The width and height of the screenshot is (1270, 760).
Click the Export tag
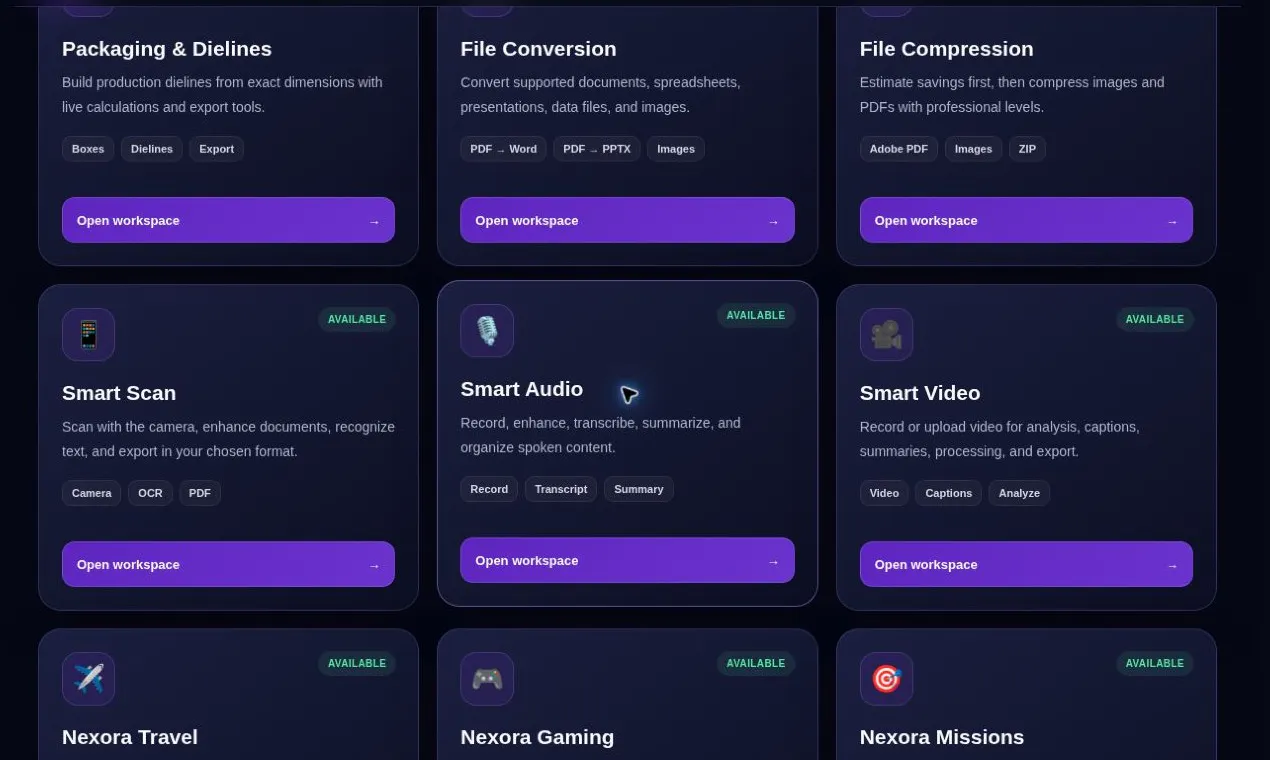tap(216, 149)
